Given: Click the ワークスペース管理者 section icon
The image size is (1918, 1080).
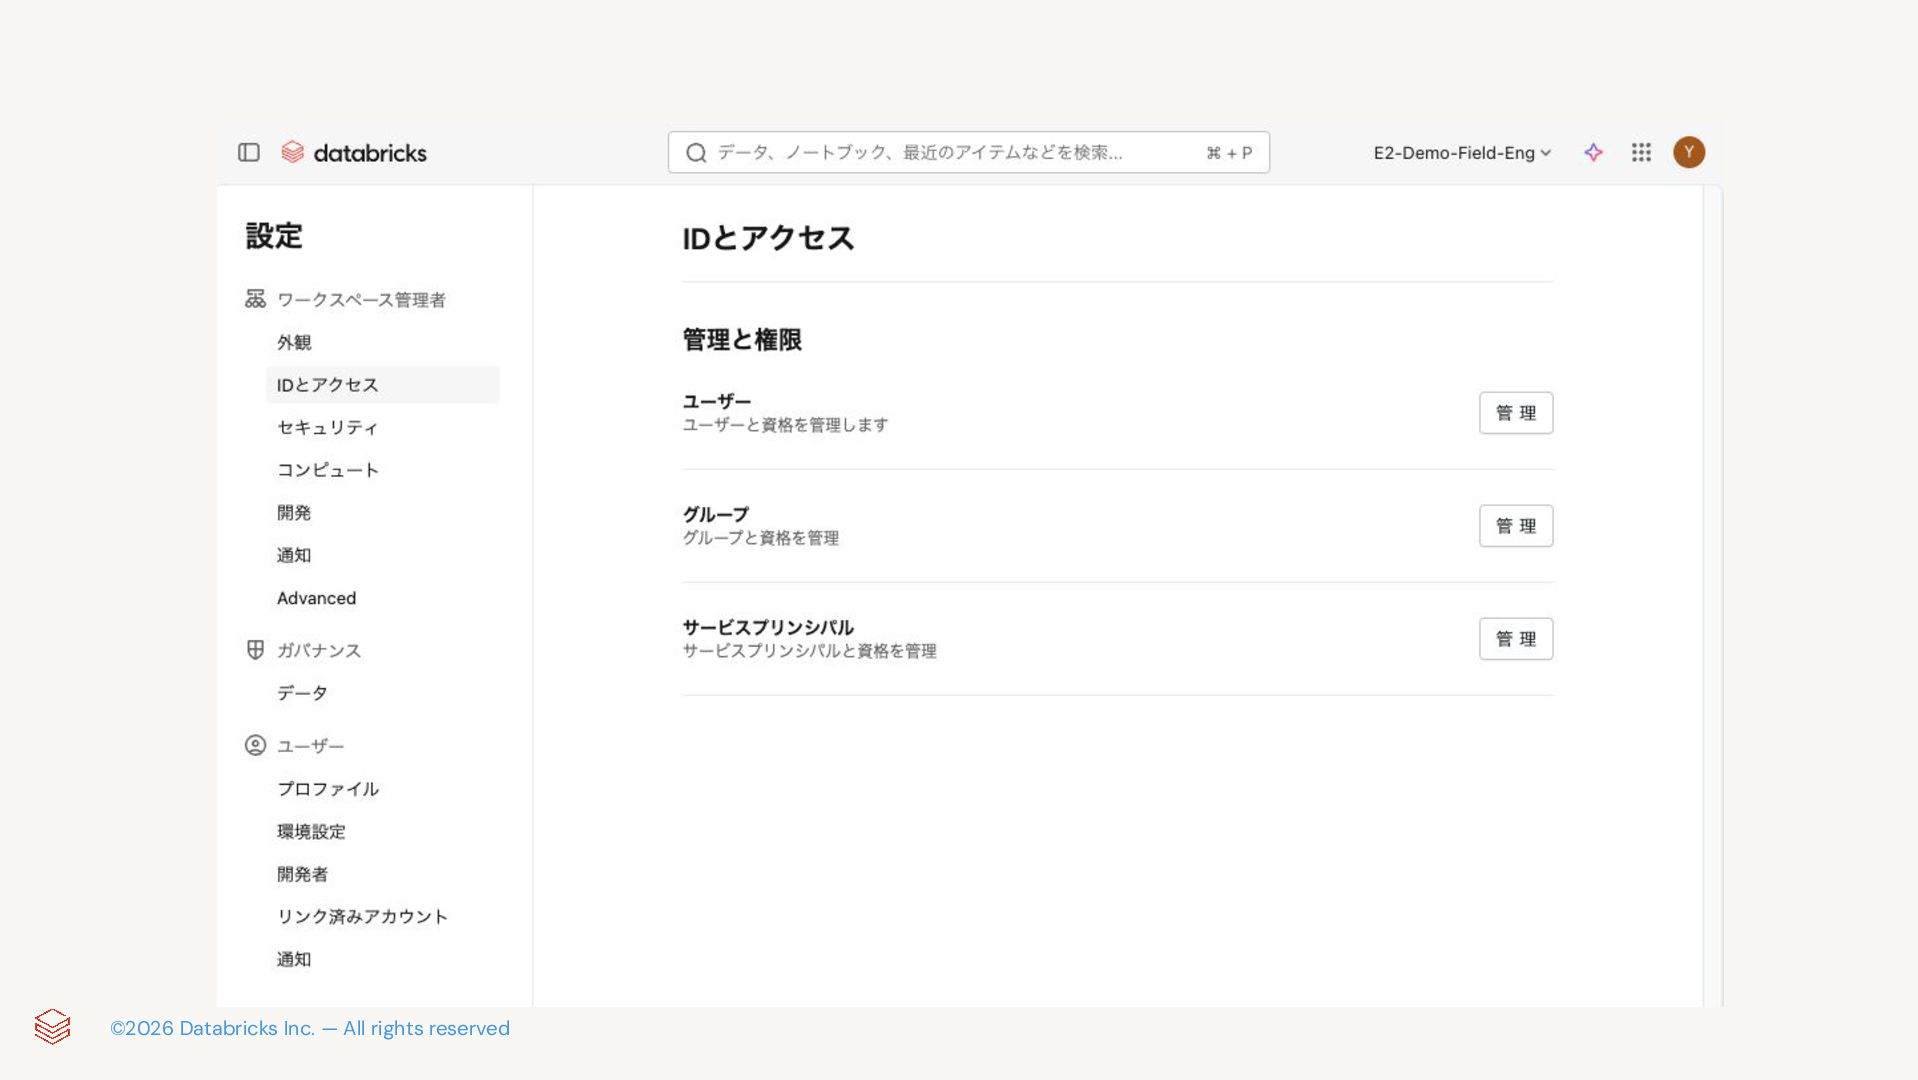Looking at the screenshot, I should coord(255,299).
